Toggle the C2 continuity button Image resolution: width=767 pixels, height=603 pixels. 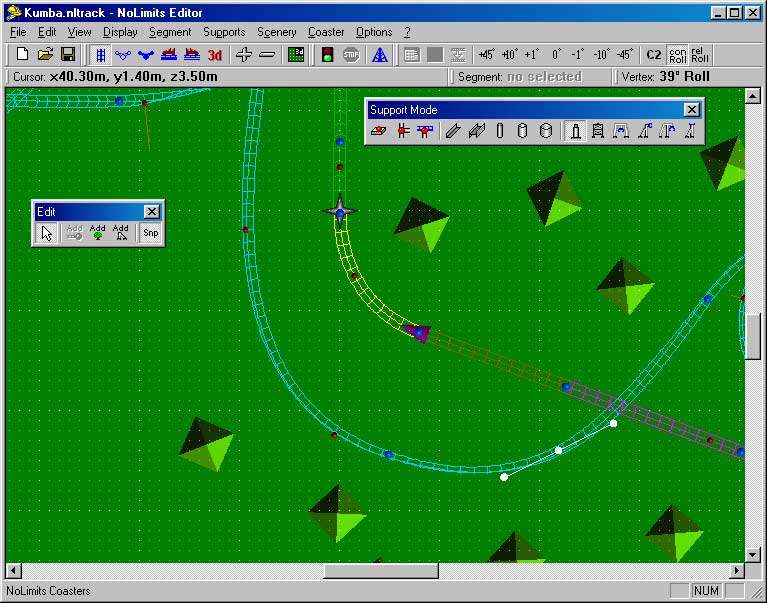[x=653, y=55]
